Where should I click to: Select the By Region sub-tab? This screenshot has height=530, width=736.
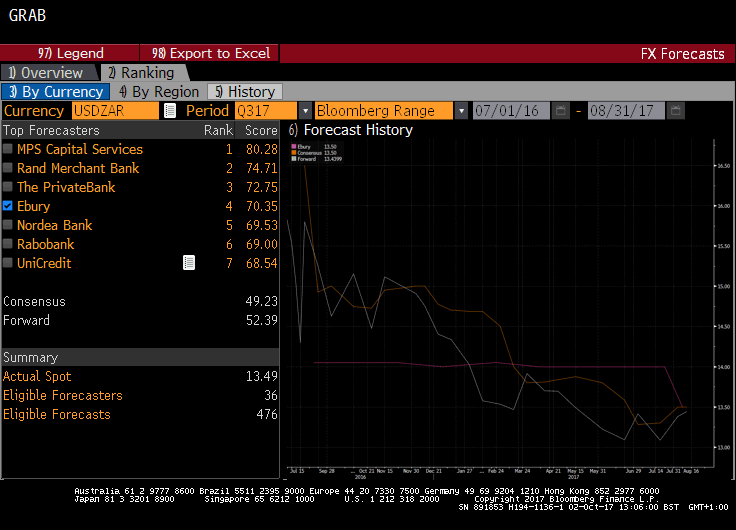(159, 92)
